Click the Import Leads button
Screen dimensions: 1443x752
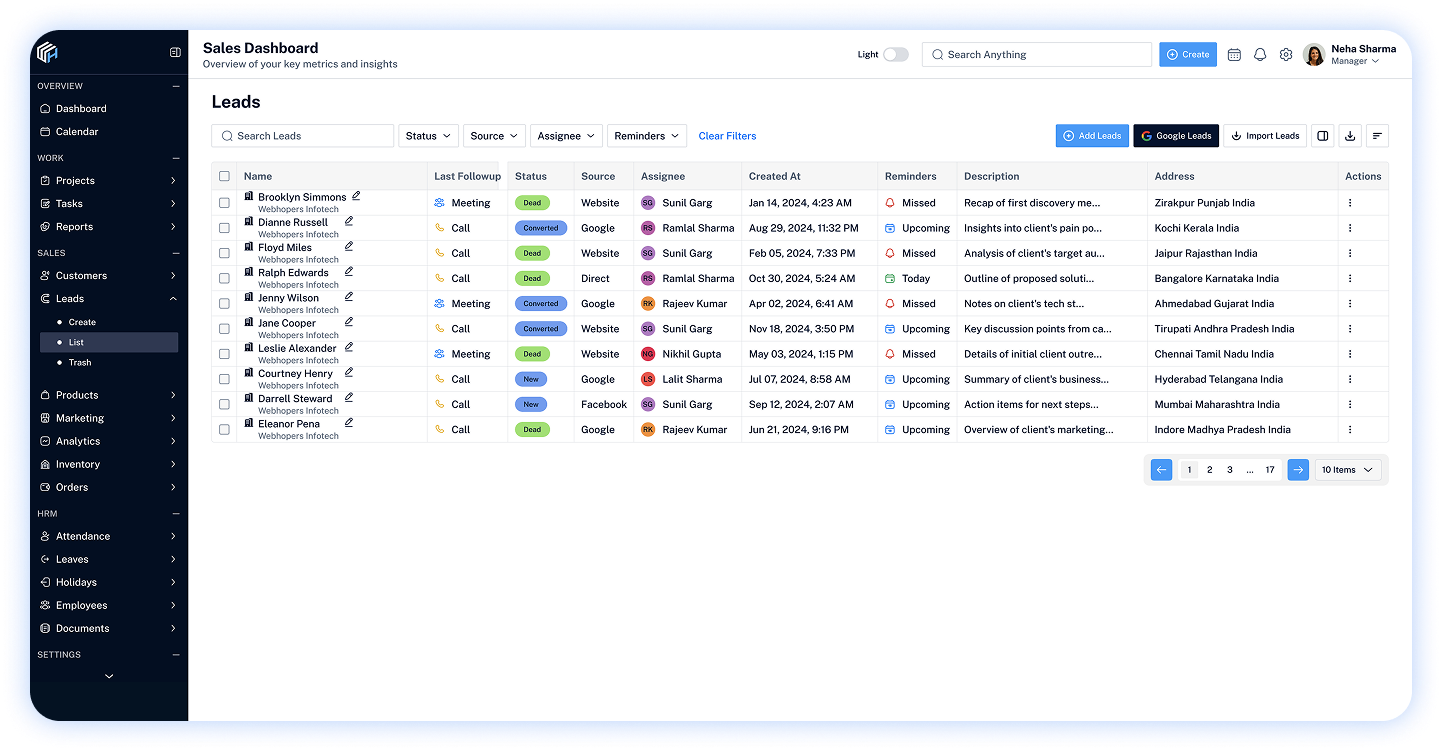point(1265,136)
